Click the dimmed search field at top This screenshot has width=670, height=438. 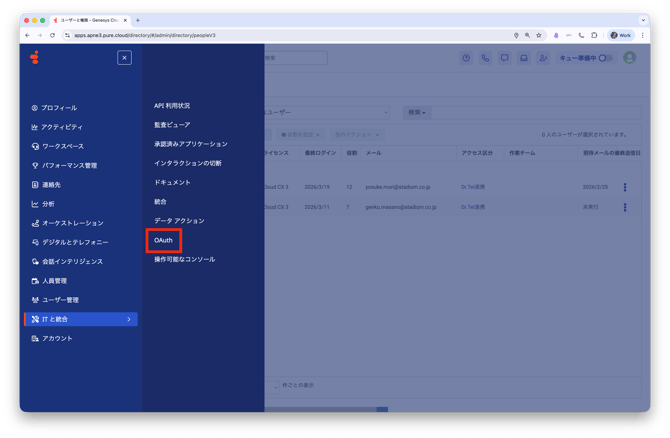(296, 58)
